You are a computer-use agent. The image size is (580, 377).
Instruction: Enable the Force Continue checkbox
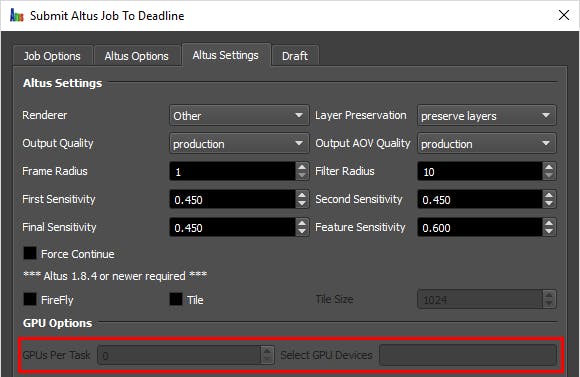(30, 253)
